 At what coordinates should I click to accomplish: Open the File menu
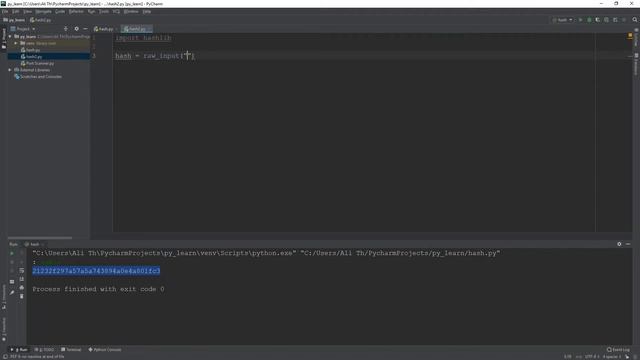[5, 11]
